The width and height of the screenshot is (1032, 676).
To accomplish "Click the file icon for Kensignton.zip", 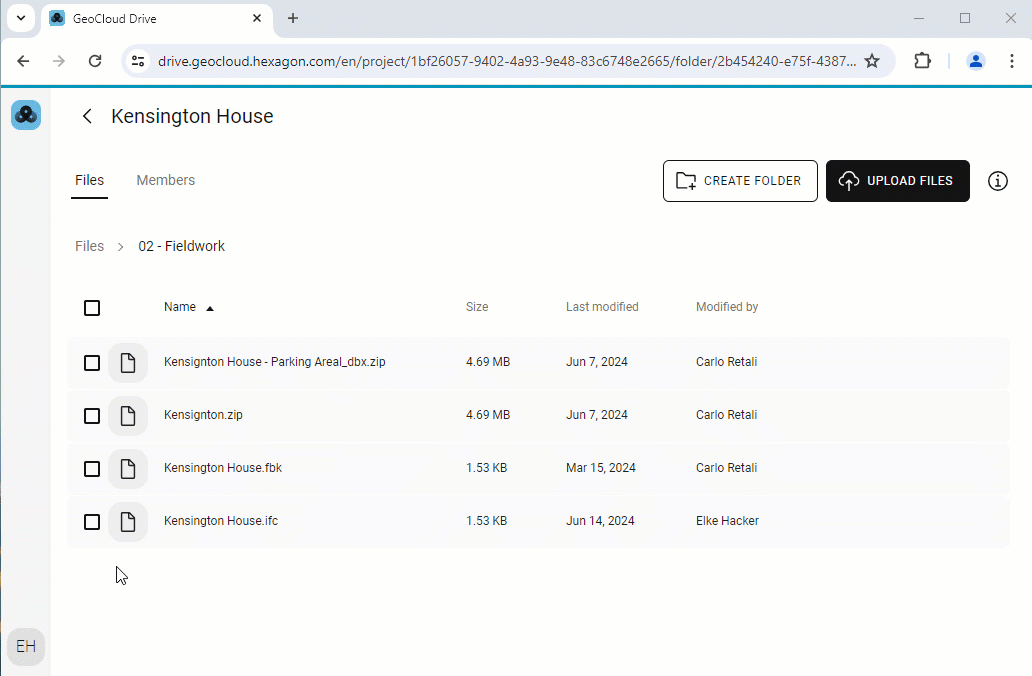I will click(x=128, y=415).
